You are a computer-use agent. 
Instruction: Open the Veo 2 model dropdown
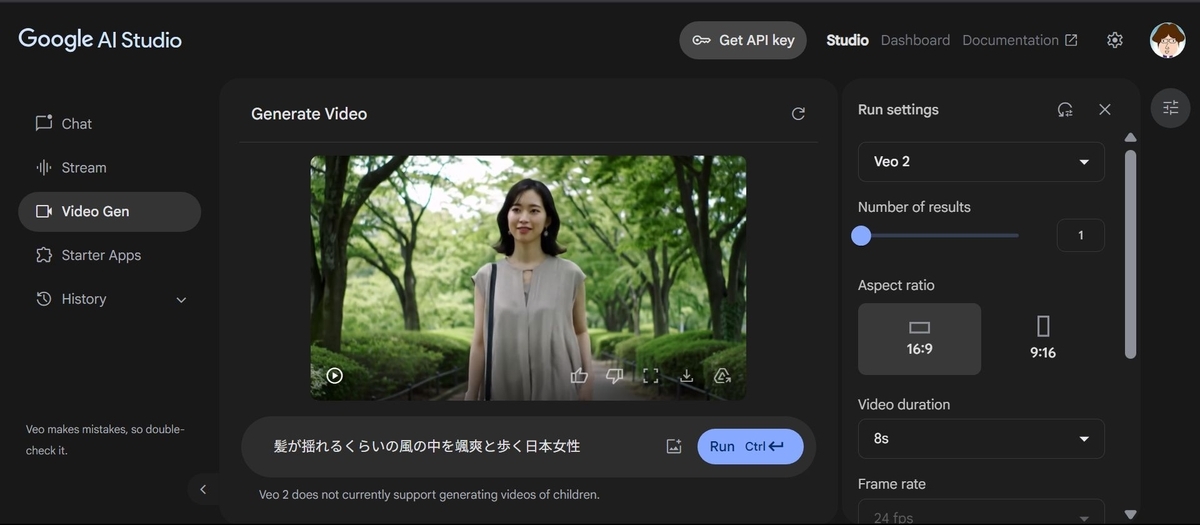point(981,162)
